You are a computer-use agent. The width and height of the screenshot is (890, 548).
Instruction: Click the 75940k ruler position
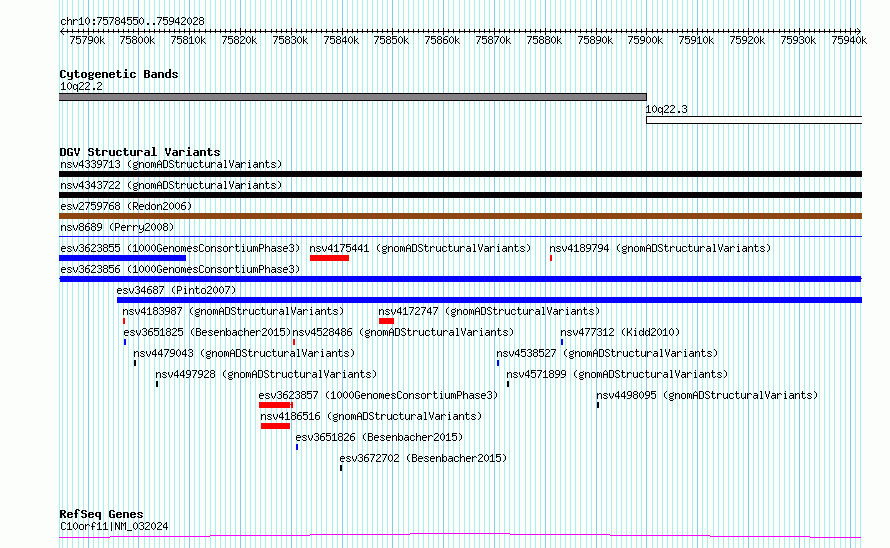pos(849,41)
